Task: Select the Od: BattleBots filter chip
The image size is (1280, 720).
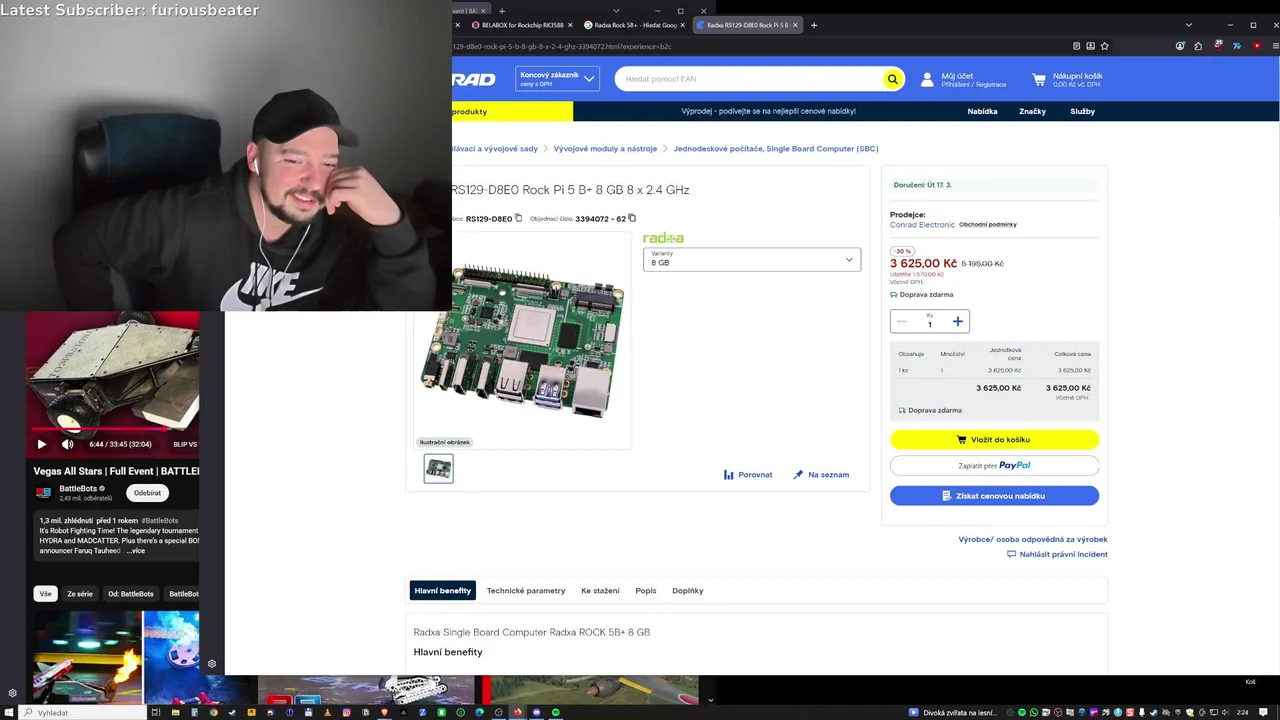Action: tap(131, 594)
